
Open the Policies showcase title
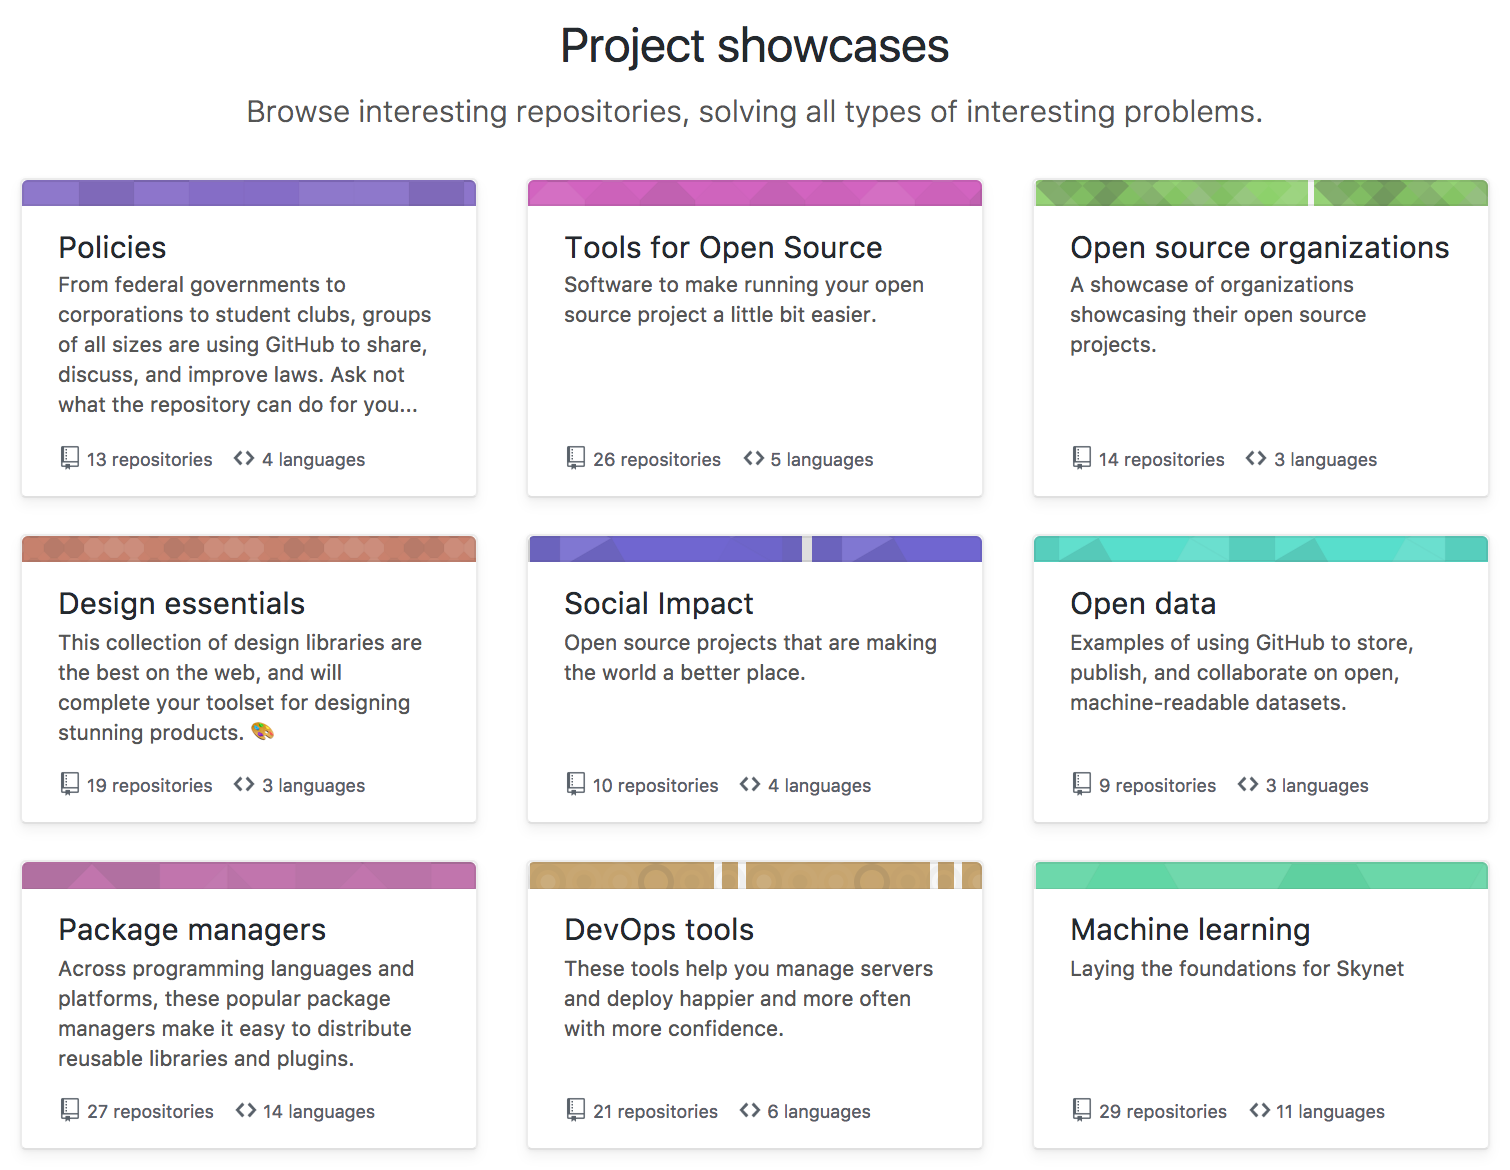112,247
